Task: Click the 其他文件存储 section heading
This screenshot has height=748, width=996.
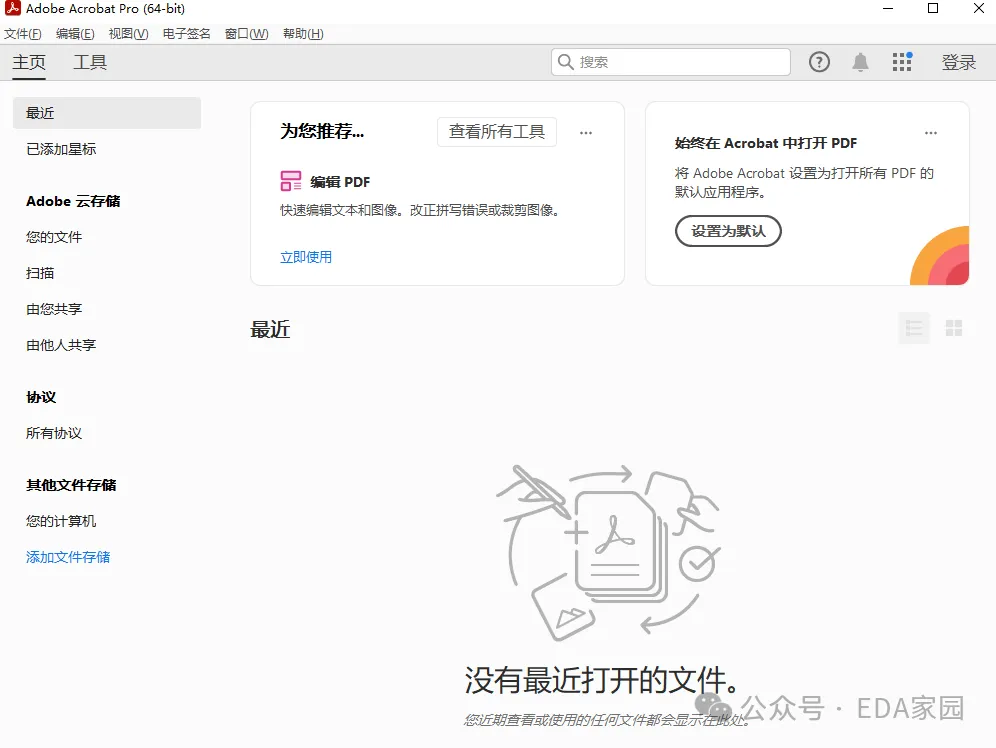Action: click(71, 485)
